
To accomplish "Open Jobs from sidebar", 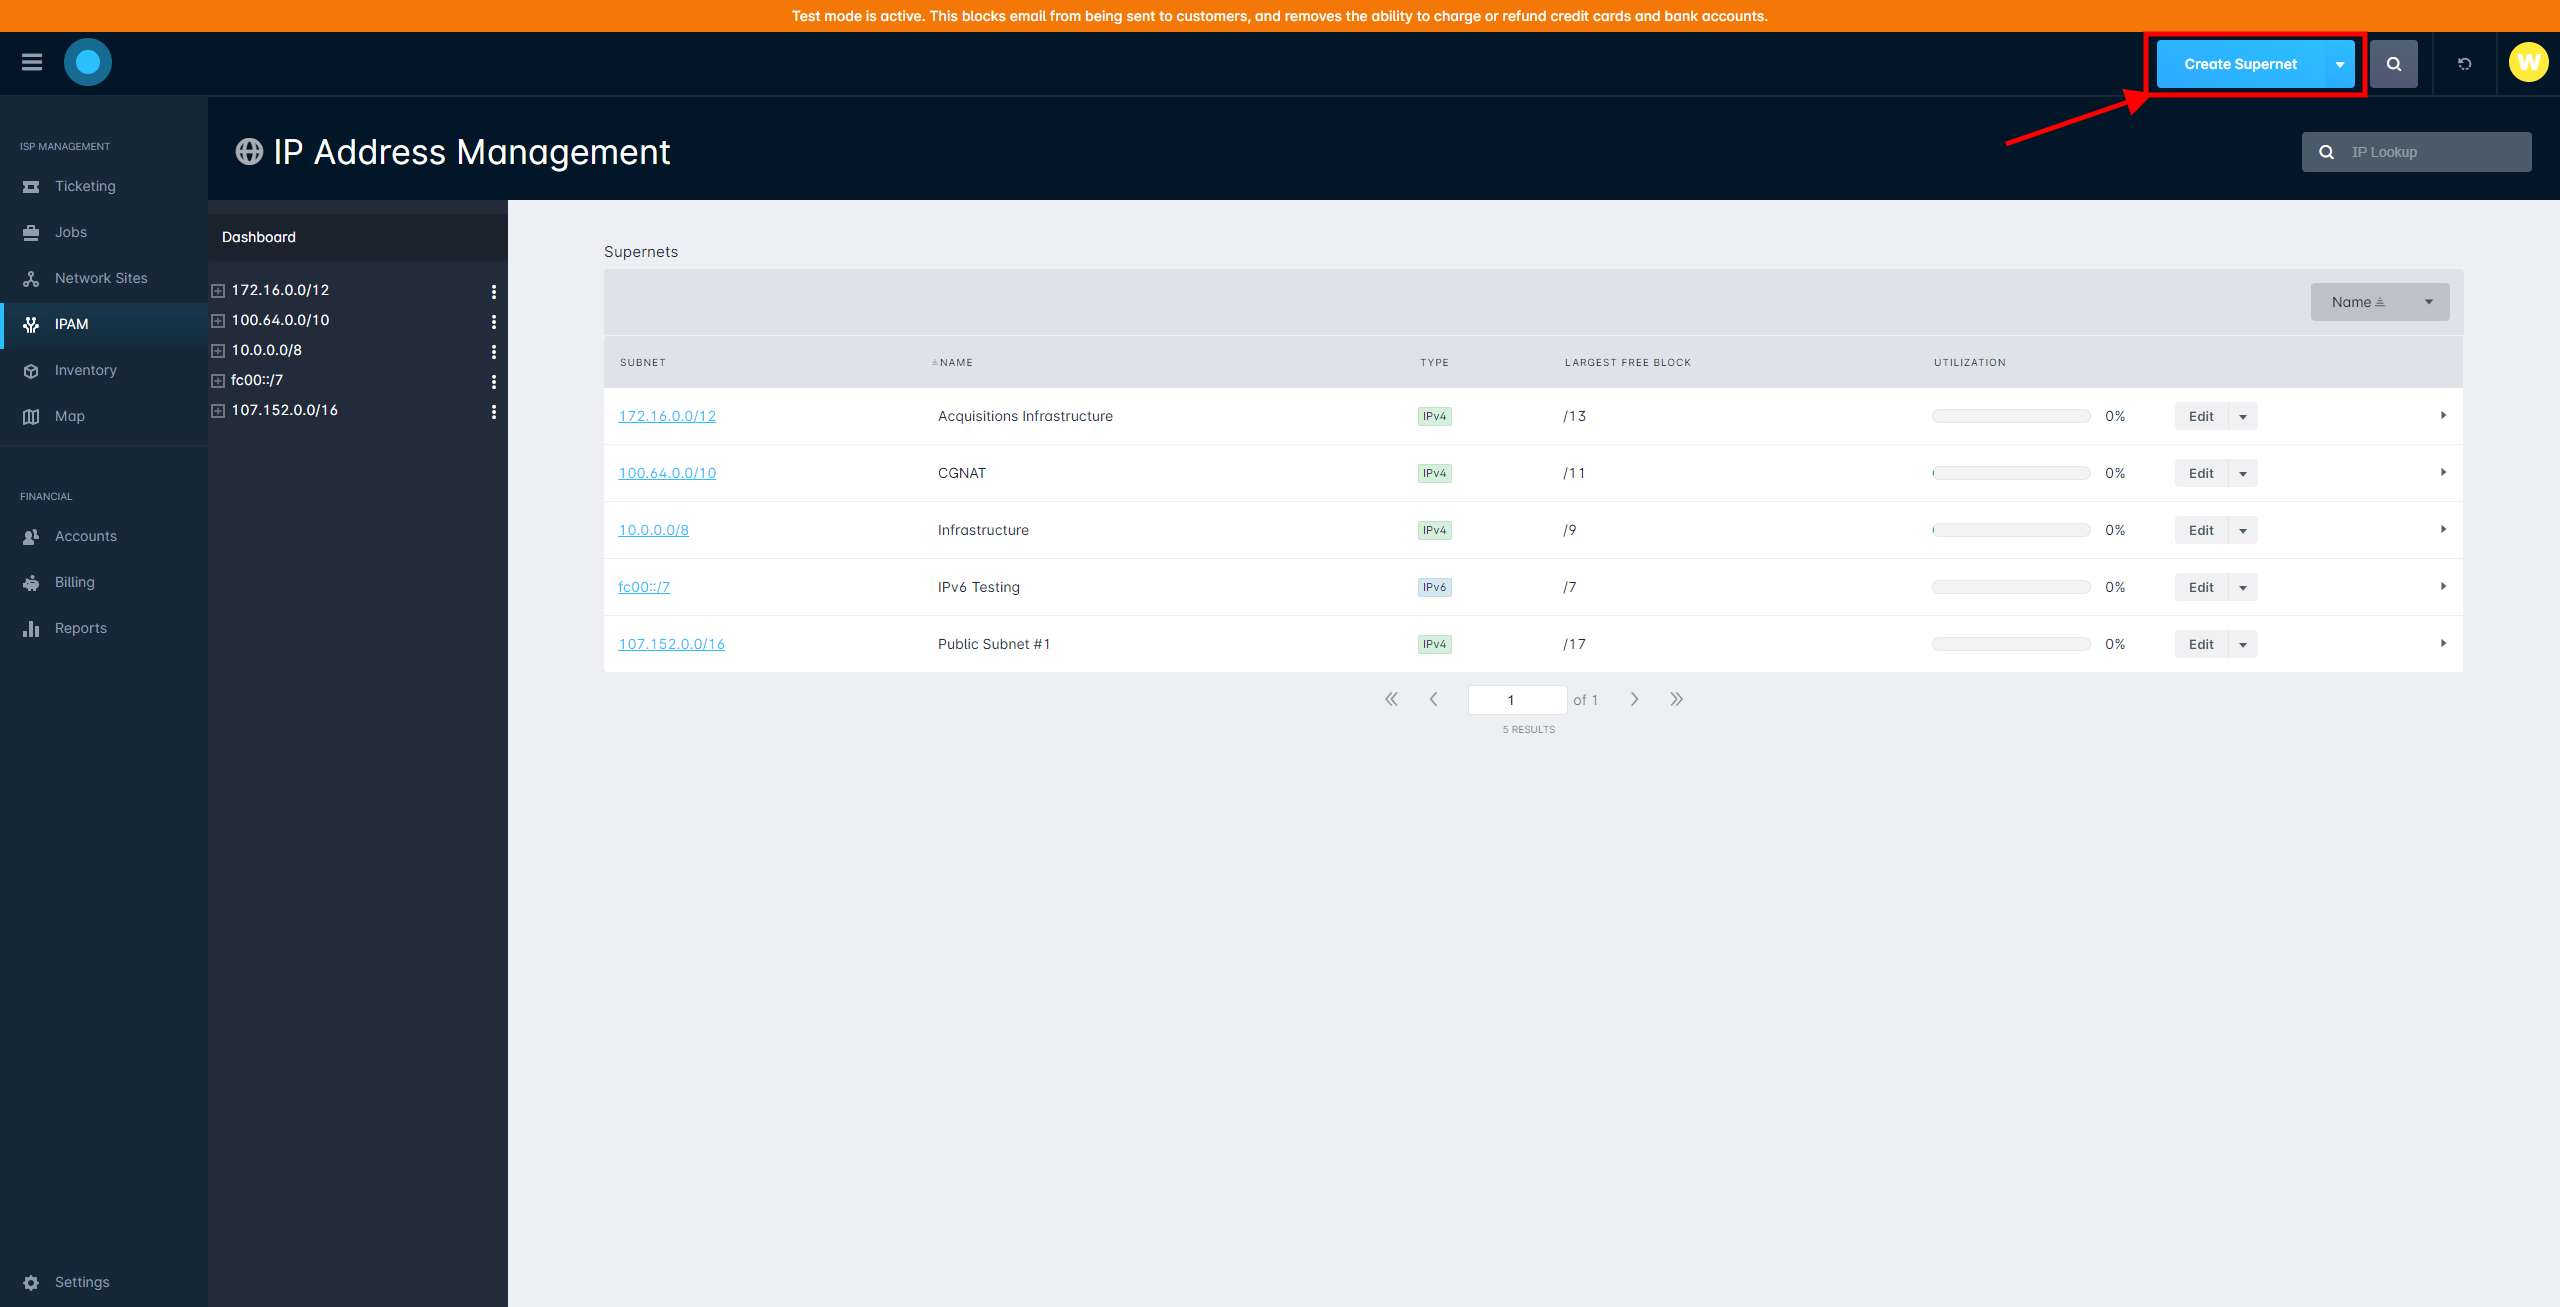I will pos(104,232).
